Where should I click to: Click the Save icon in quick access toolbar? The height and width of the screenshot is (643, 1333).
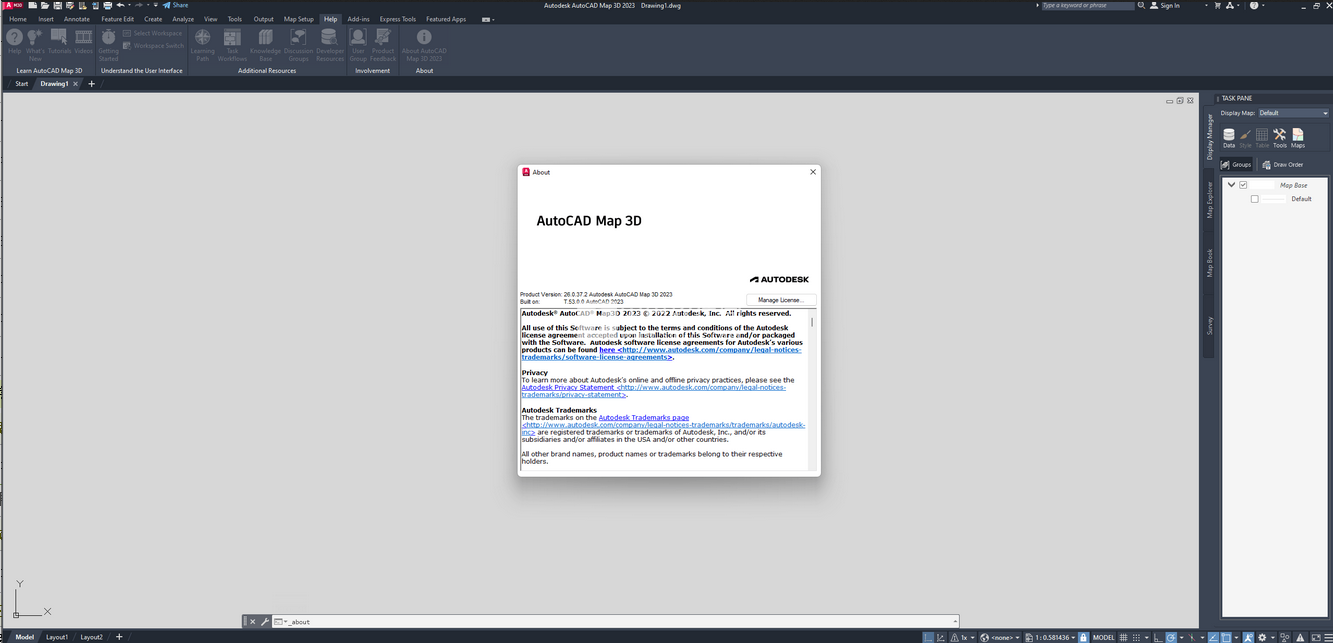[x=58, y=5]
